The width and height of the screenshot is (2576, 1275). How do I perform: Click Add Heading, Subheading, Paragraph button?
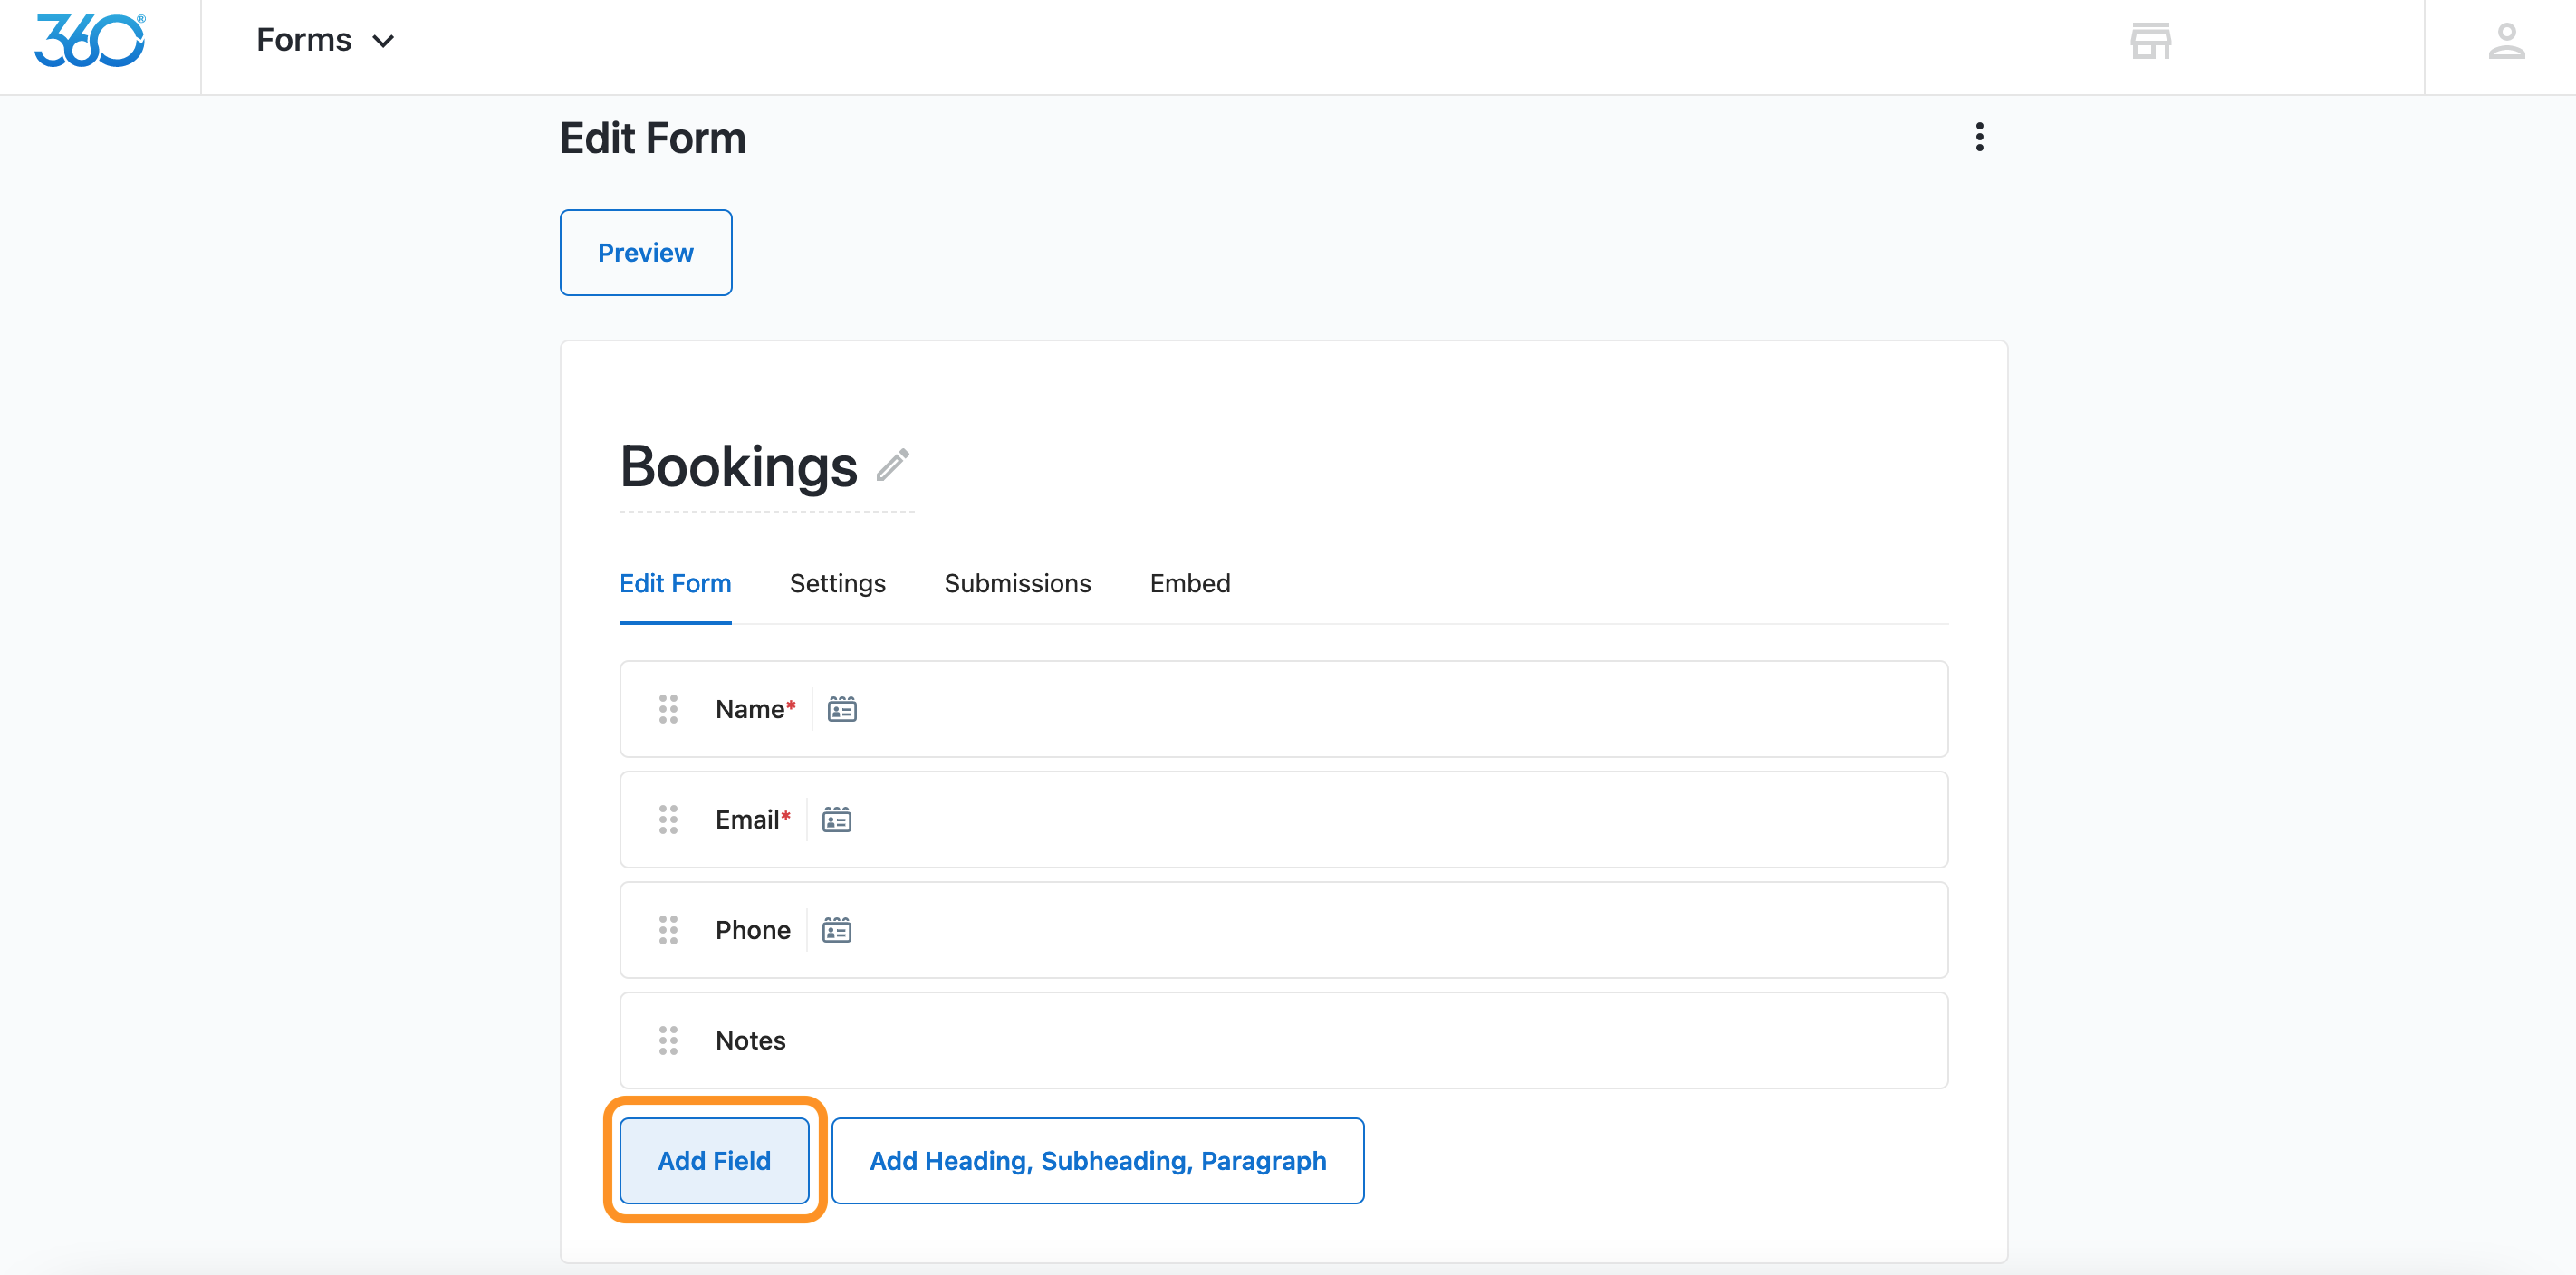(x=1097, y=1160)
